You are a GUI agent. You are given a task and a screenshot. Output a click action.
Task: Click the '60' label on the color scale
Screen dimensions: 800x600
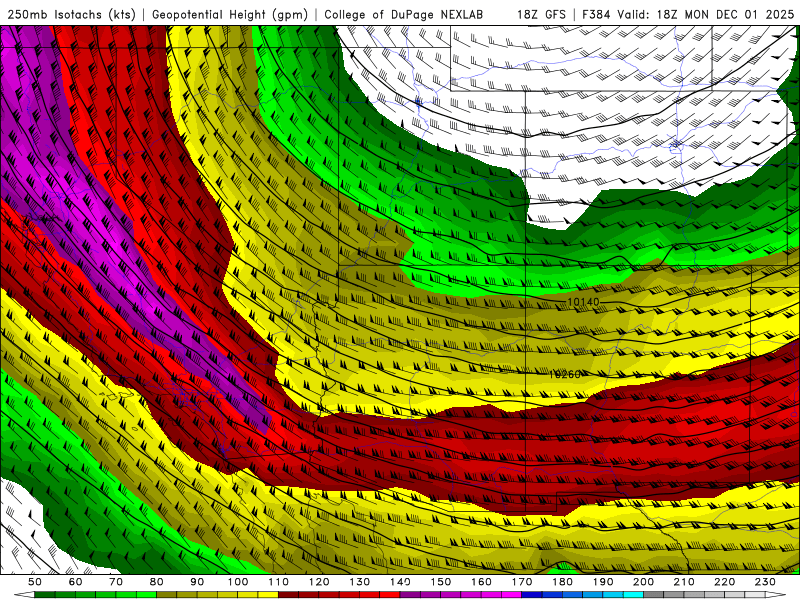[x=75, y=582]
